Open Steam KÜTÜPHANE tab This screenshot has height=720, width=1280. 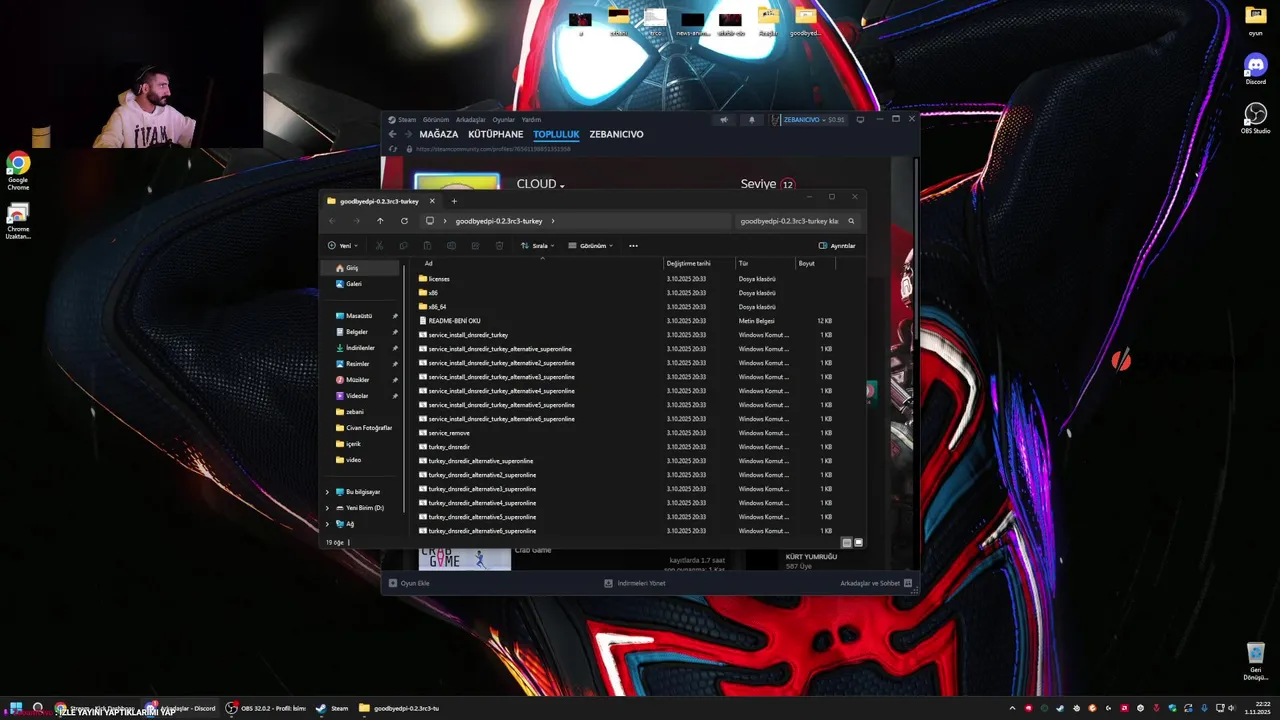(496, 134)
